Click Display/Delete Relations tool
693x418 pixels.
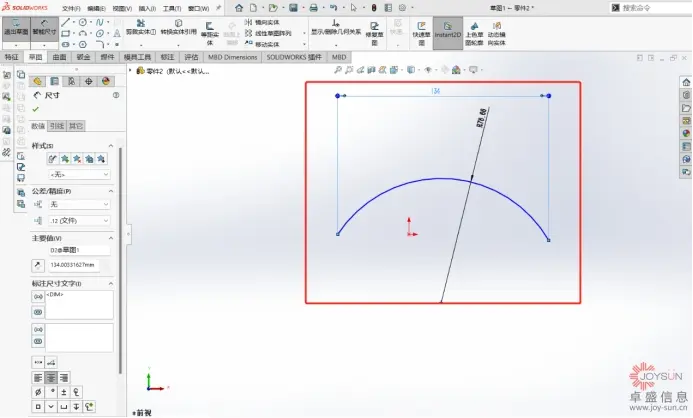coord(336,27)
